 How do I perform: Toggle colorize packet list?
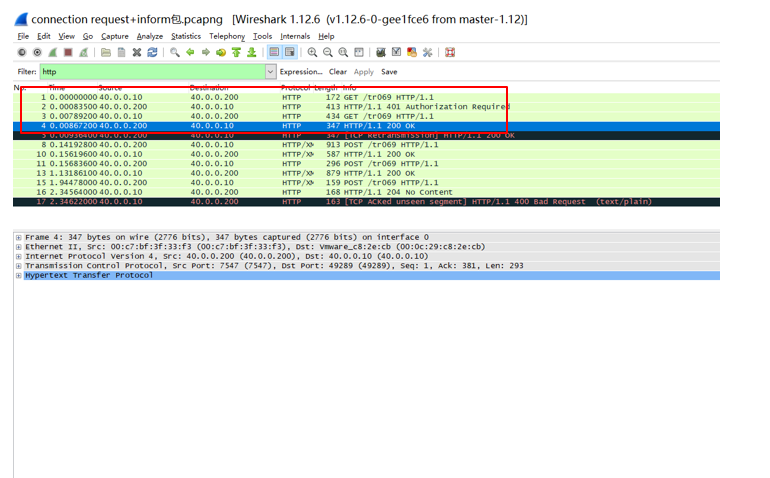pos(274,52)
